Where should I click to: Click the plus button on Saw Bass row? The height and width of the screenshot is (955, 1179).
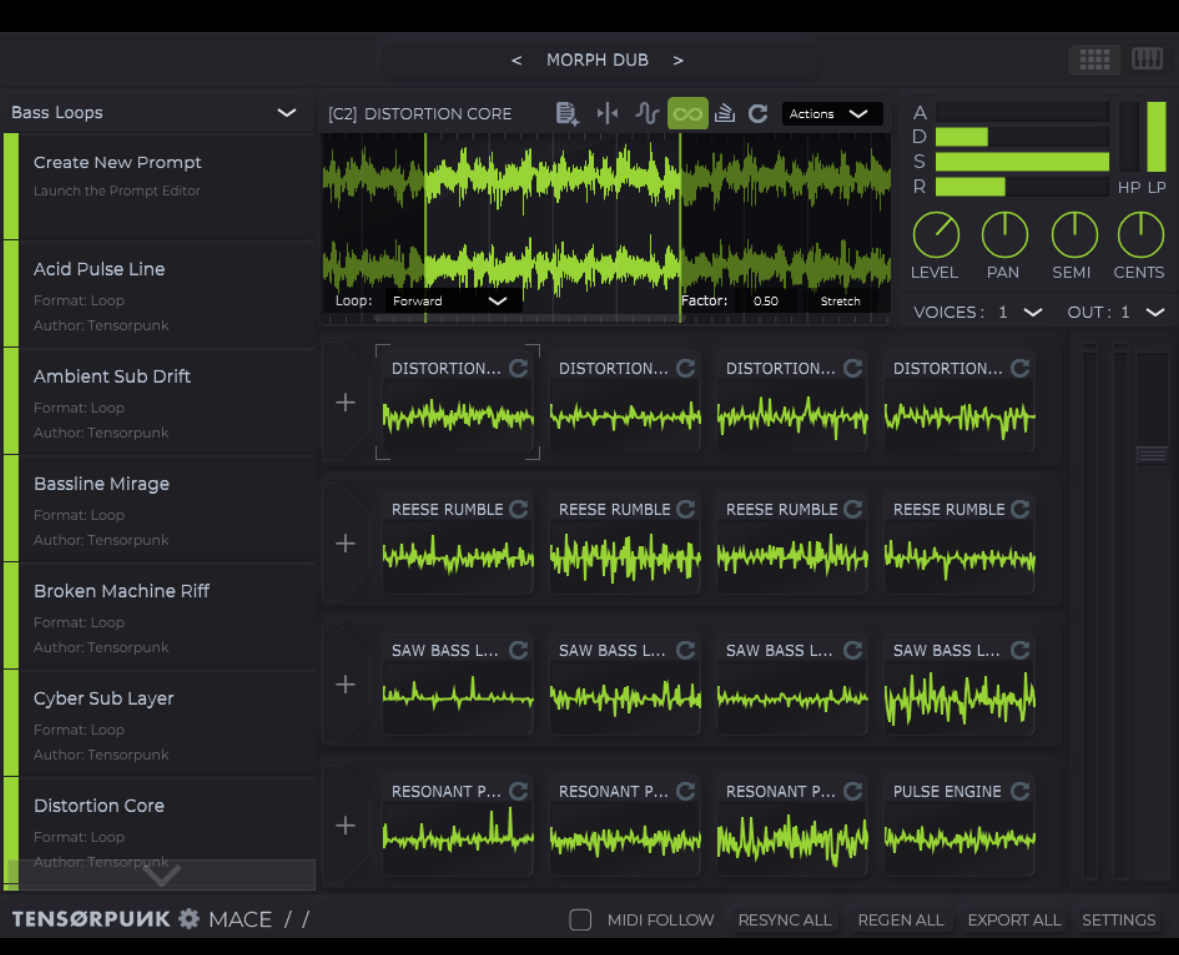click(x=345, y=684)
